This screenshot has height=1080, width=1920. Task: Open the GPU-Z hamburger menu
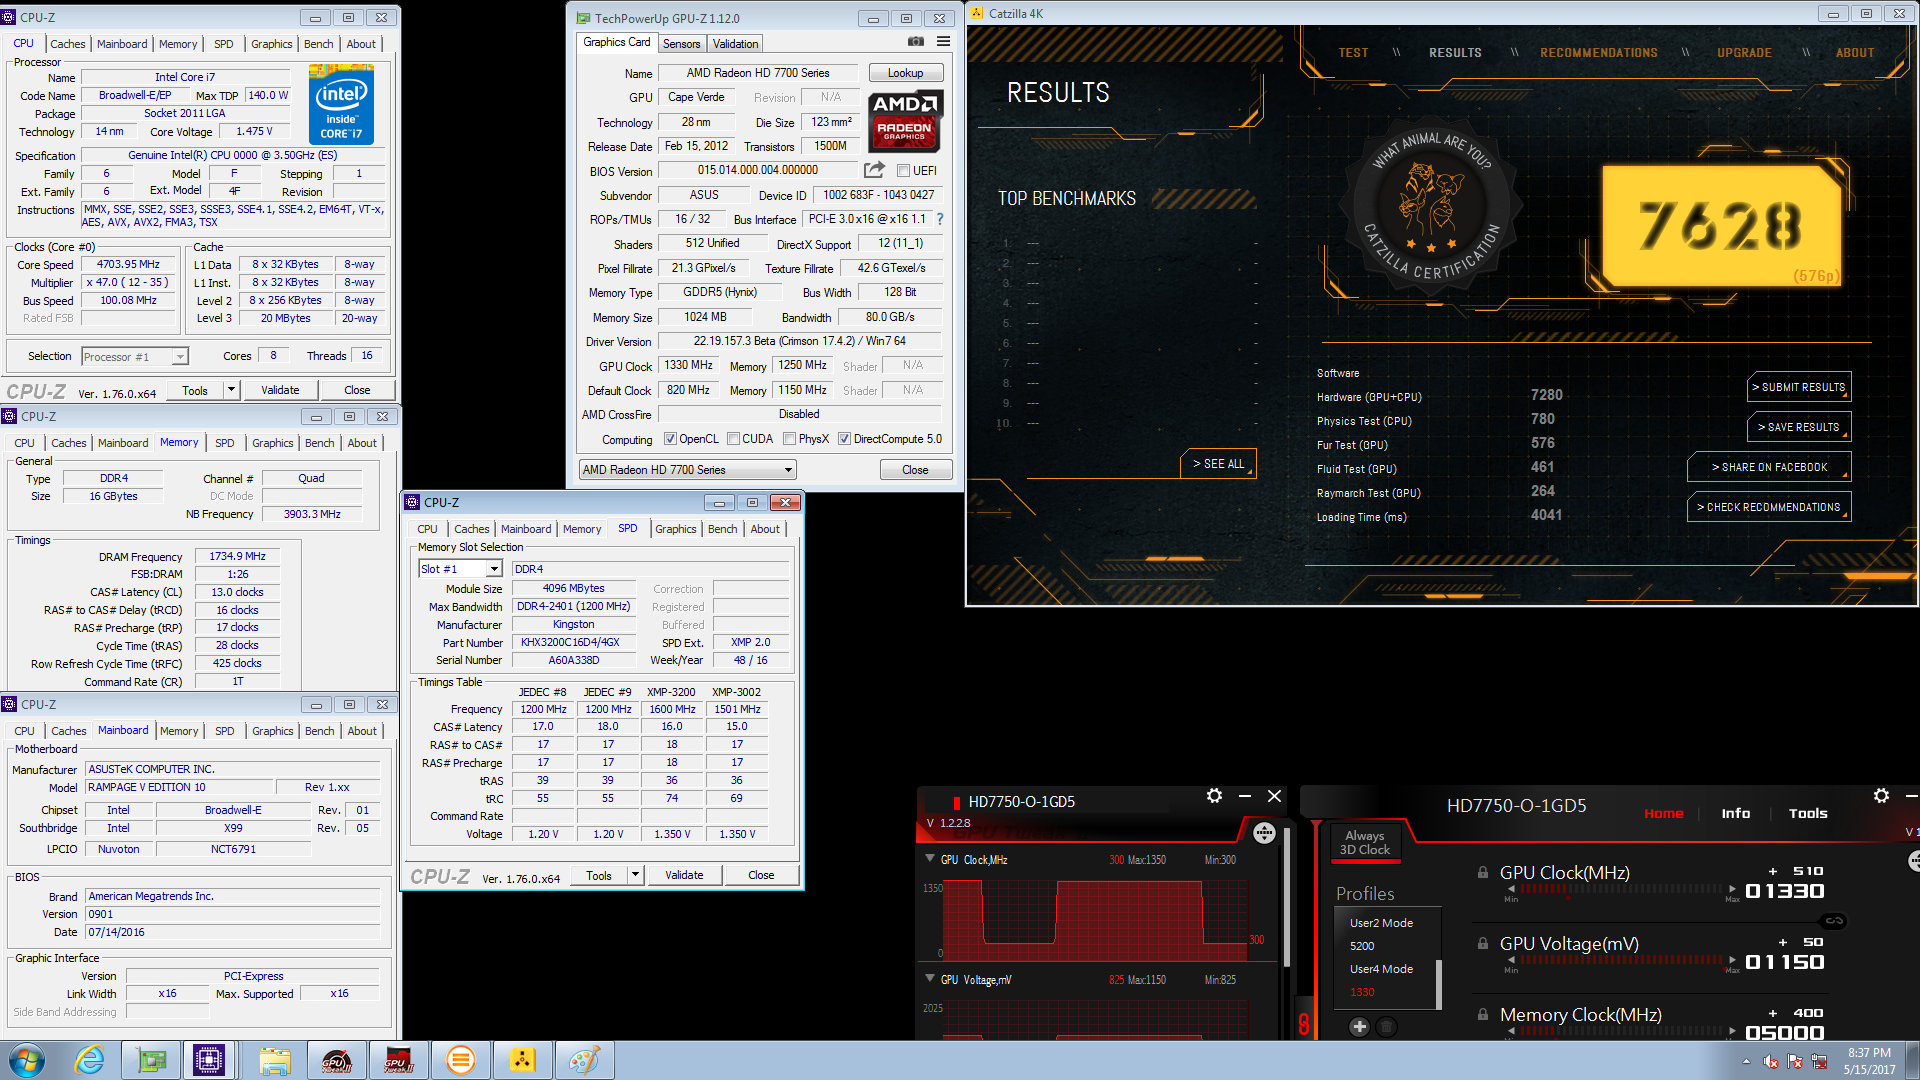click(943, 41)
